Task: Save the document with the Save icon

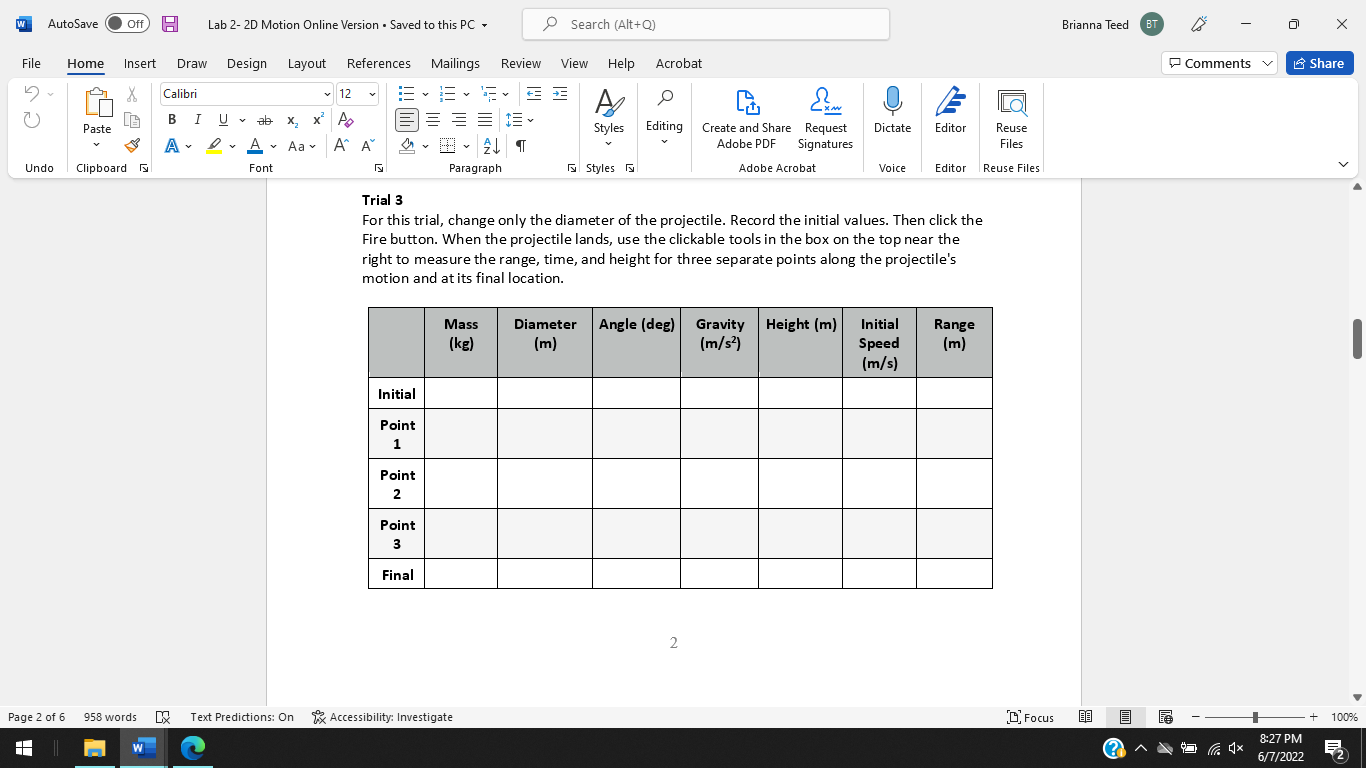Action: point(170,24)
